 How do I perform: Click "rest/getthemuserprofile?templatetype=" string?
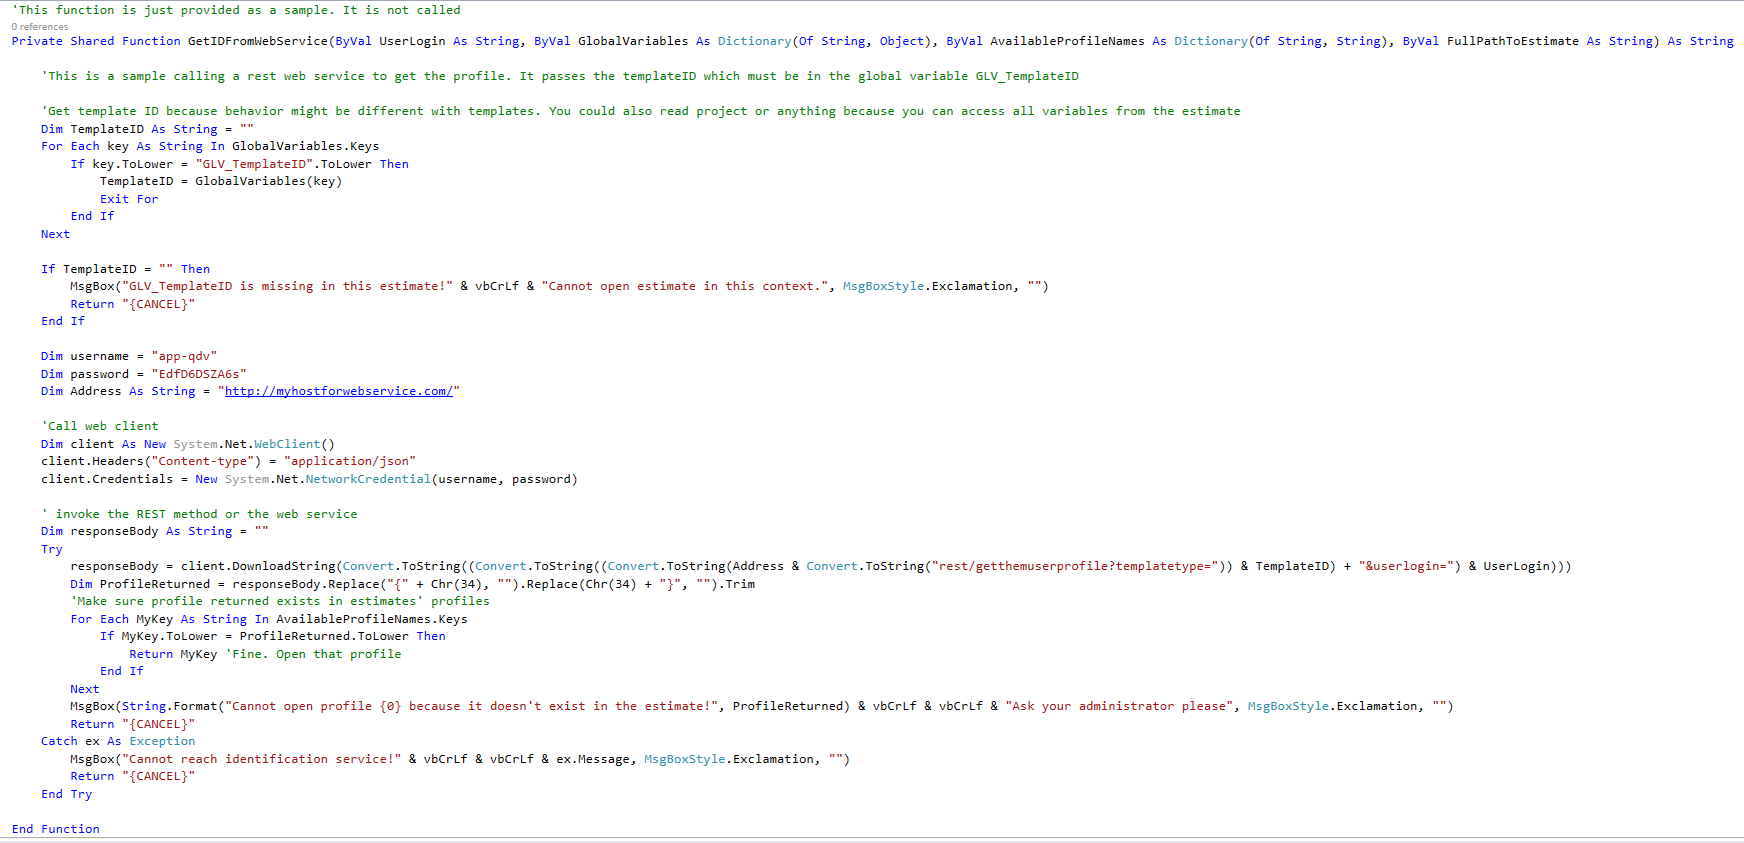(1076, 566)
